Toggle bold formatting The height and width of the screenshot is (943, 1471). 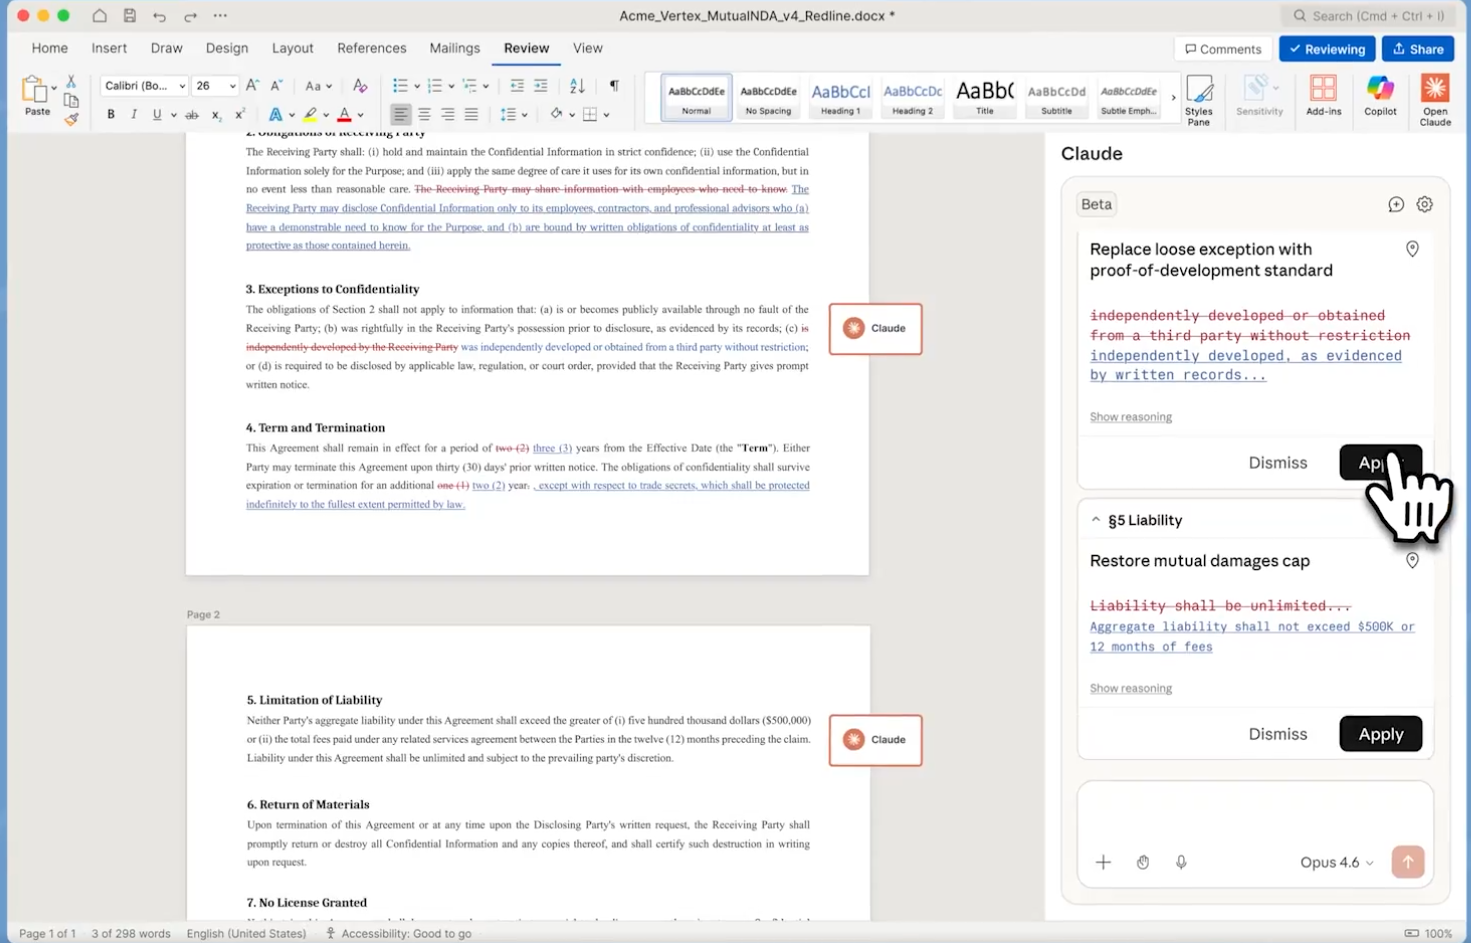(111, 115)
